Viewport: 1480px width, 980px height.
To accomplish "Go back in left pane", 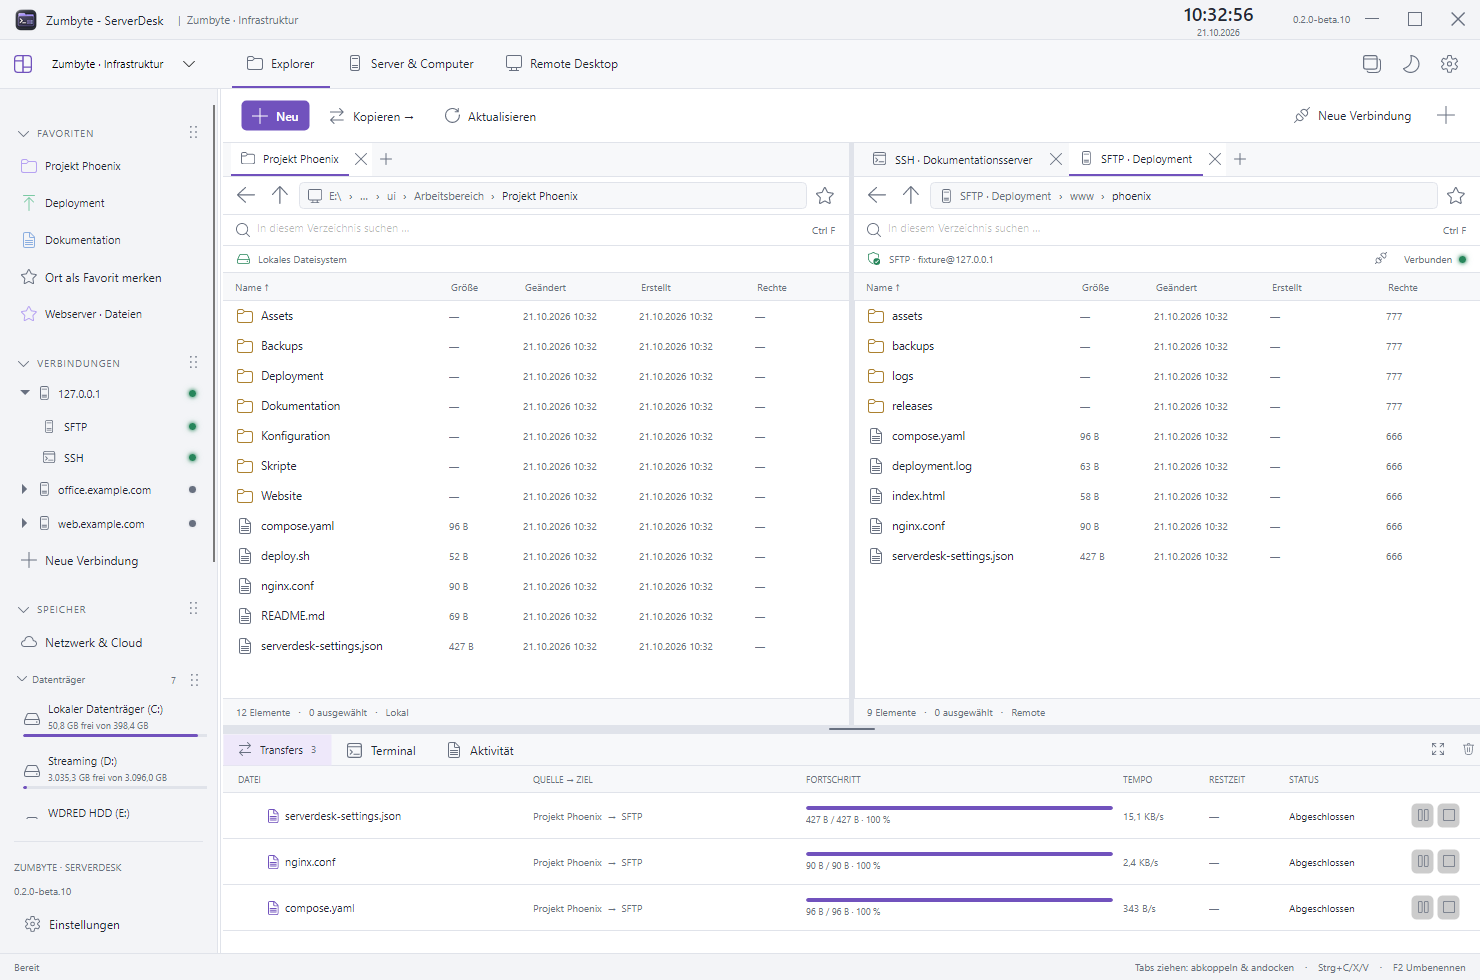I will coord(246,195).
